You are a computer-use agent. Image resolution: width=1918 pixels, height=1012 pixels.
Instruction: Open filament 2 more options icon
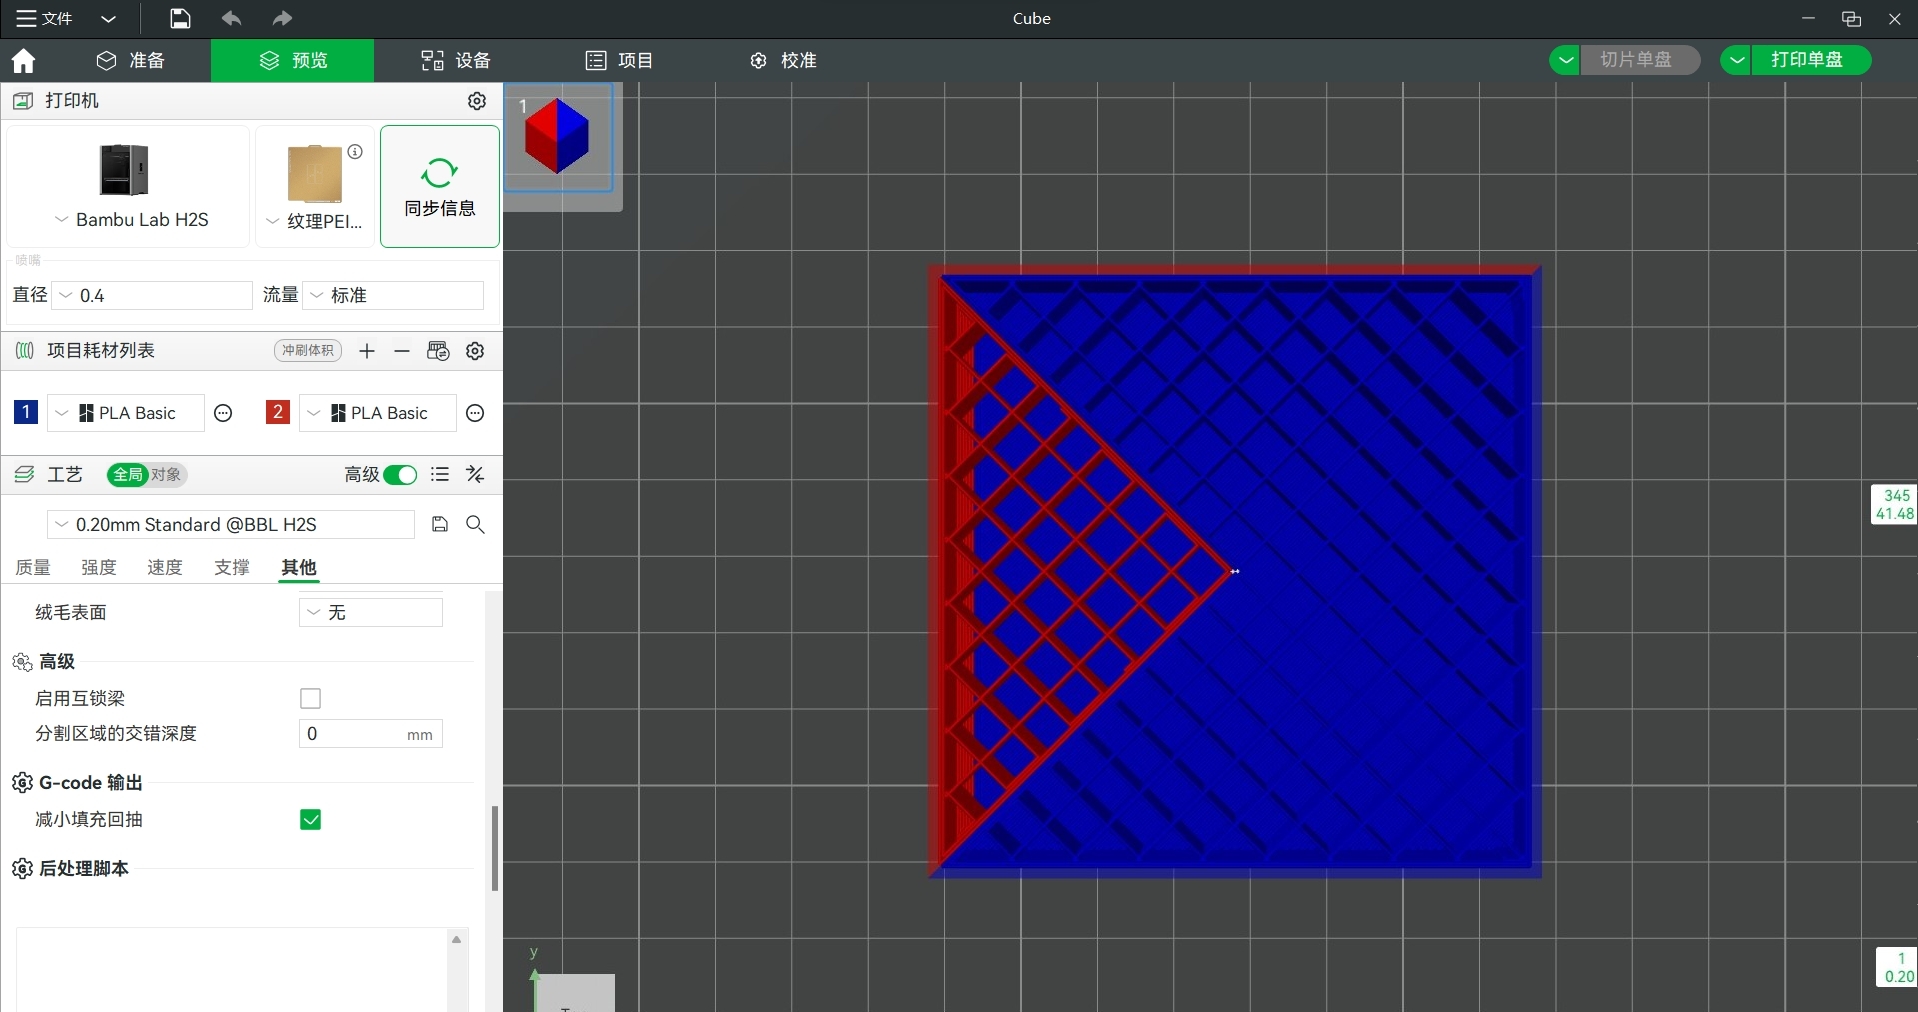476,413
